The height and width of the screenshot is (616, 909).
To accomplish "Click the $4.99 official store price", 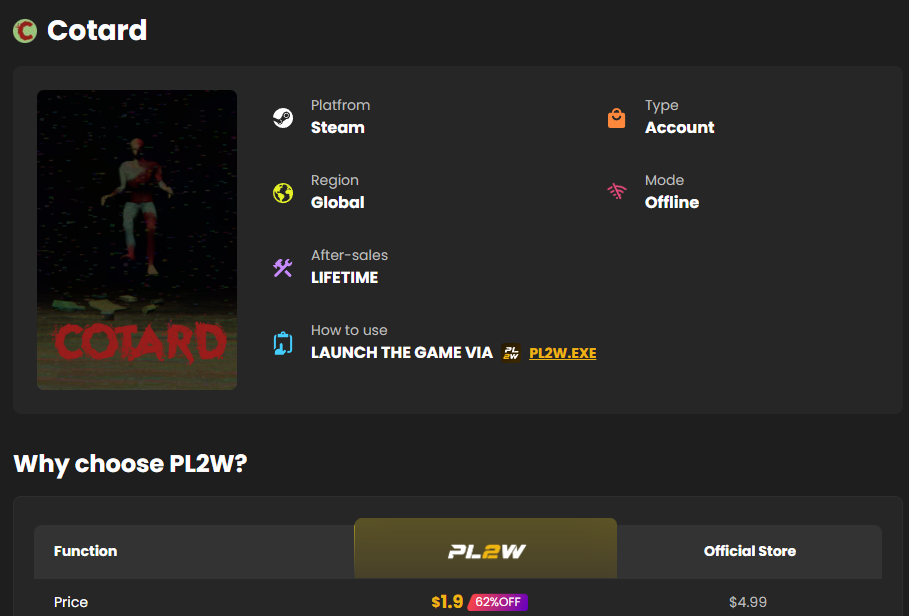I will (x=748, y=602).
